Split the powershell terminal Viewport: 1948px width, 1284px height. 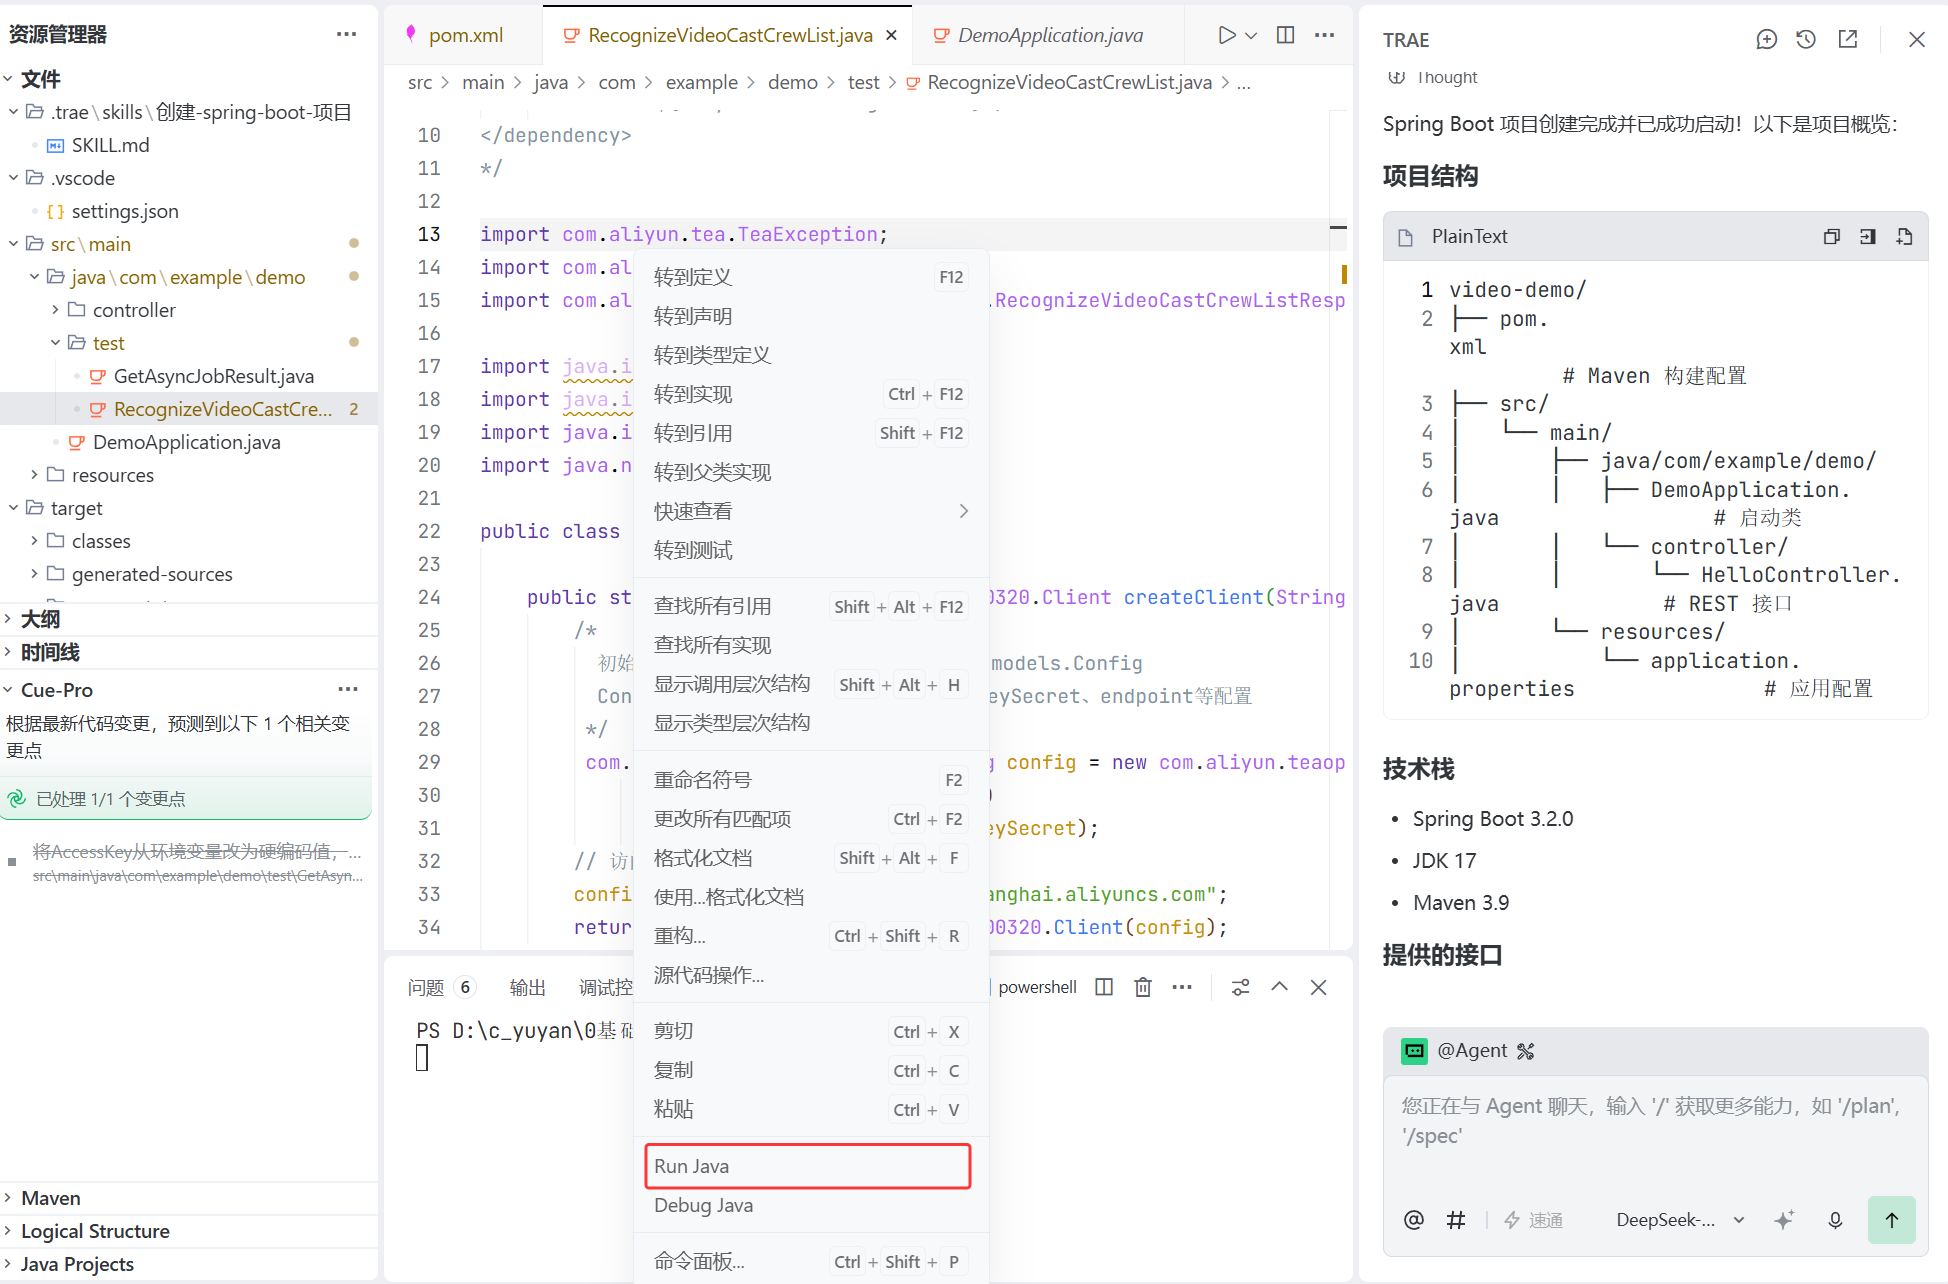pyautogui.click(x=1104, y=987)
